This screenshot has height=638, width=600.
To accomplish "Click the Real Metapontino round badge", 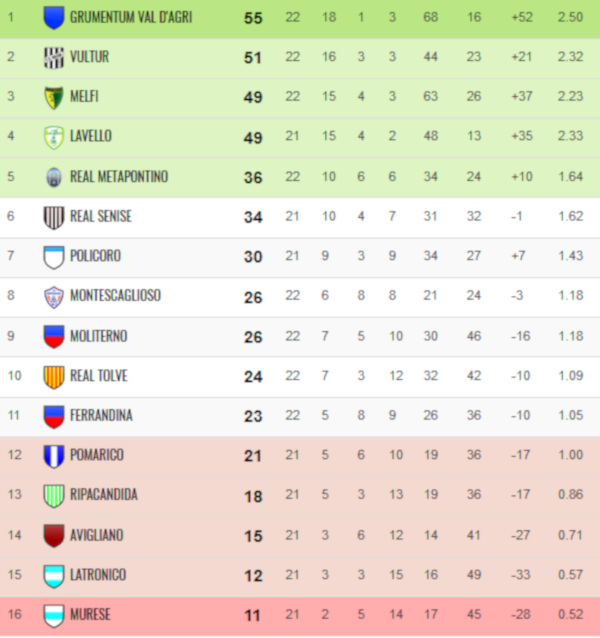I will pos(54,177).
